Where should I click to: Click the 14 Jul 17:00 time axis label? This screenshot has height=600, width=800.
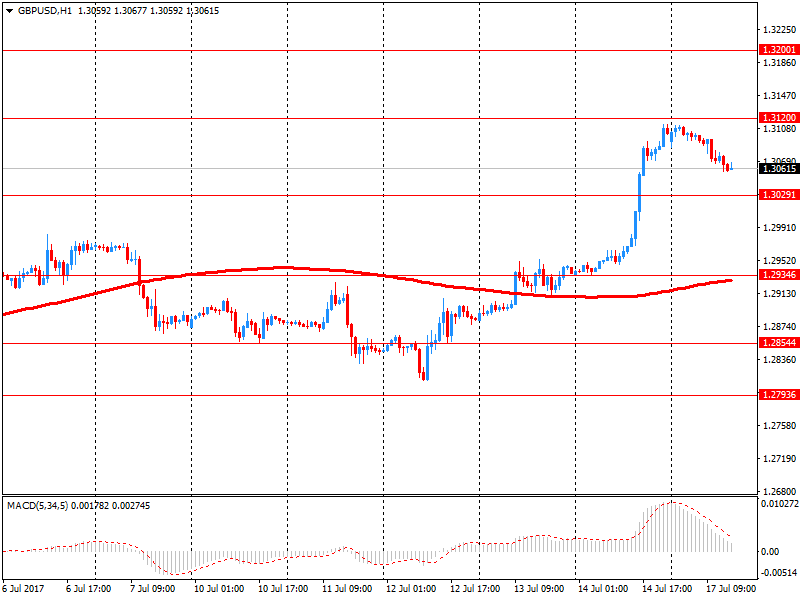[667, 588]
